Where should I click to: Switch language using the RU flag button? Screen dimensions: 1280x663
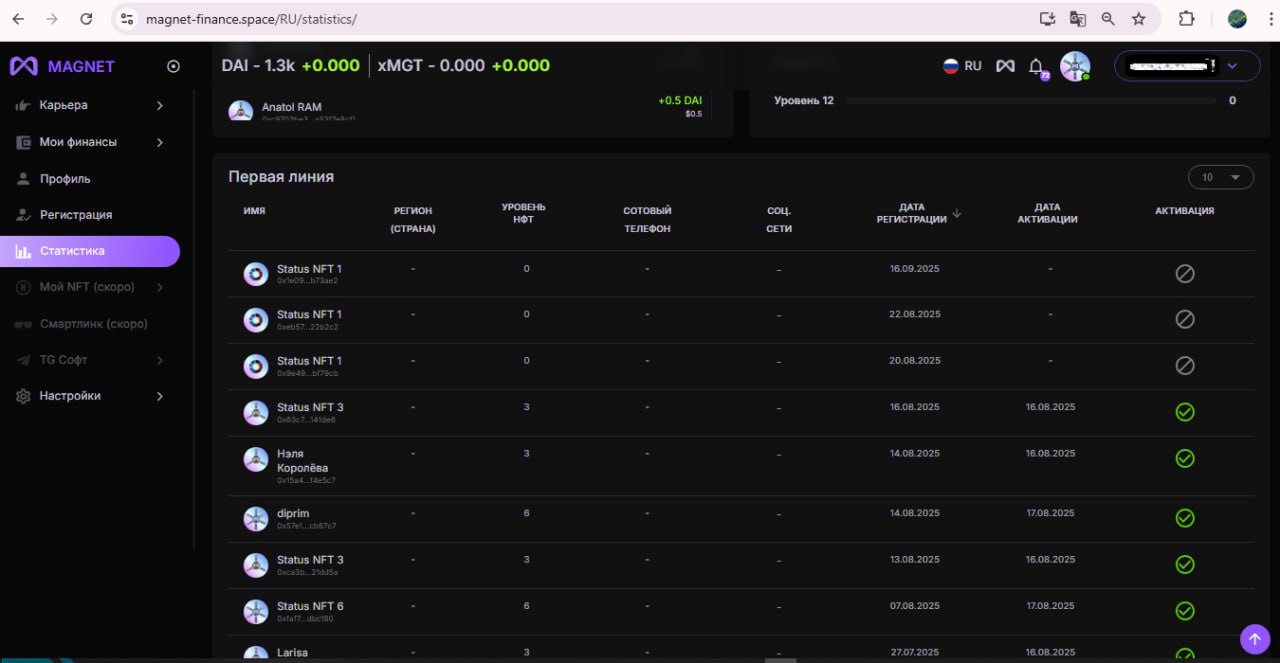(x=962, y=66)
